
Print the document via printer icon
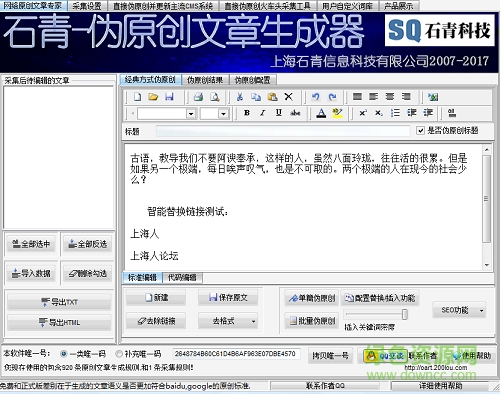(199, 97)
